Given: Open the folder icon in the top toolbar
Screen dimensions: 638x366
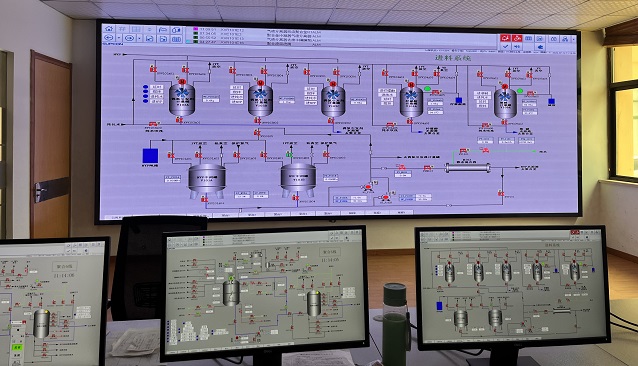Looking at the screenshot, I should click(163, 30).
